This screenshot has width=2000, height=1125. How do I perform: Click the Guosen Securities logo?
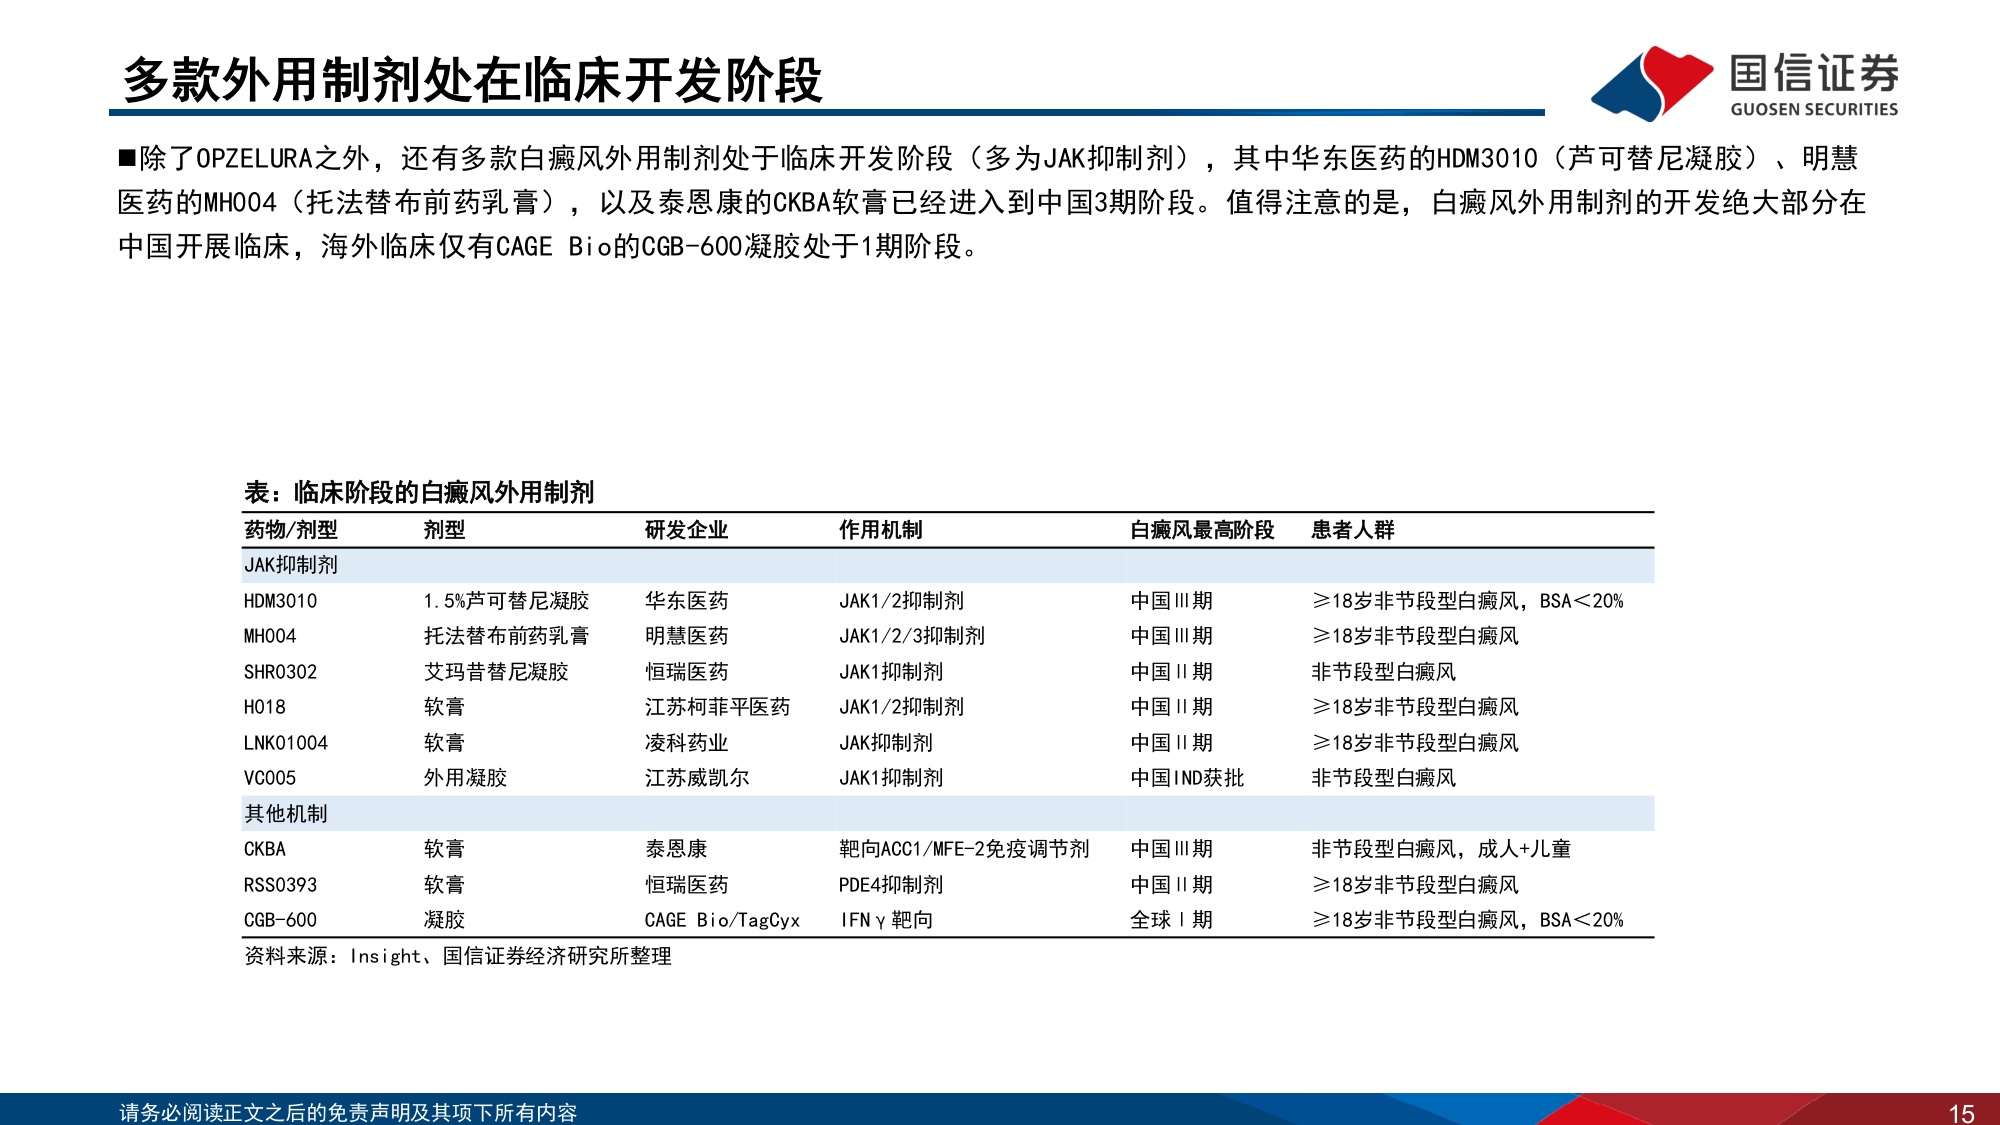point(1745,84)
